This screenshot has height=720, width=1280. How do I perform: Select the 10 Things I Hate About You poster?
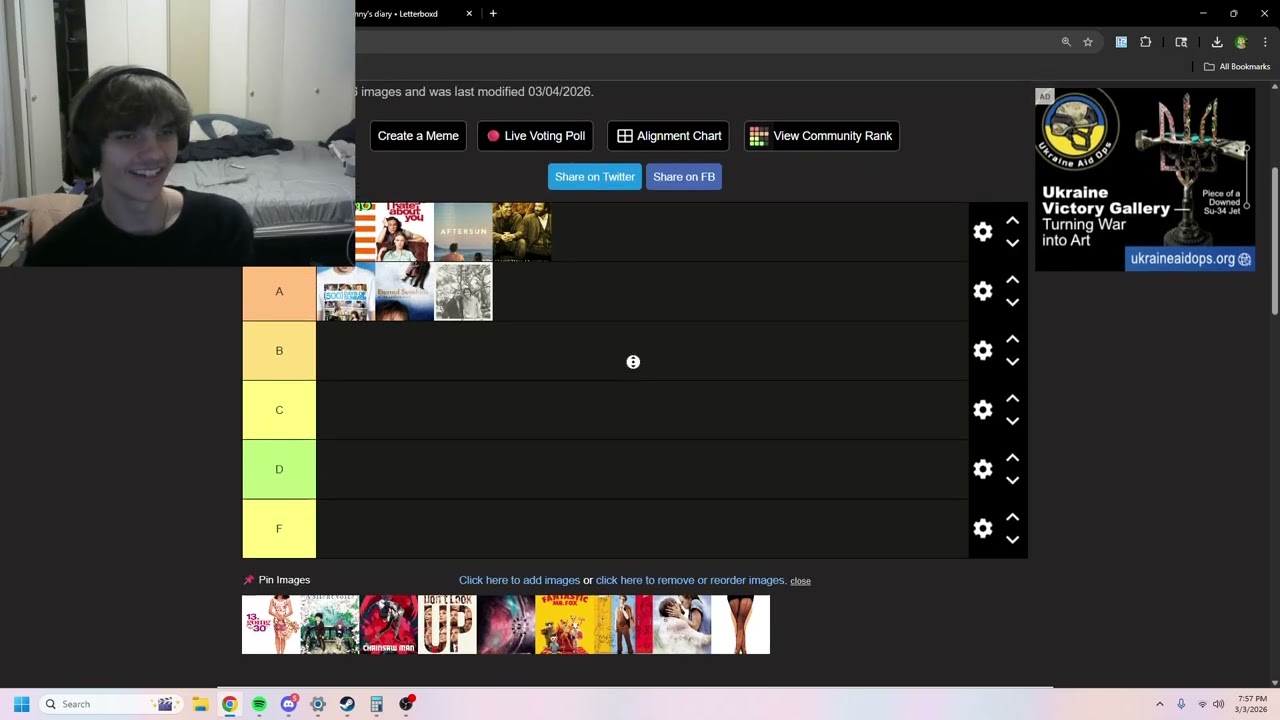pos(404,232)
